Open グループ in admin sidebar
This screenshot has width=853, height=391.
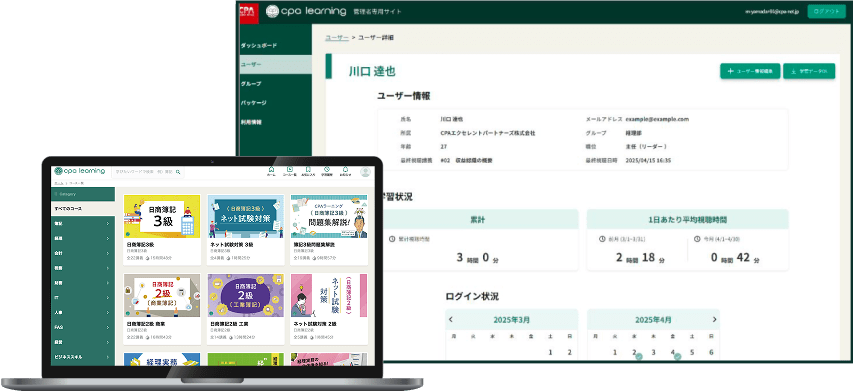tap(275, 84)
